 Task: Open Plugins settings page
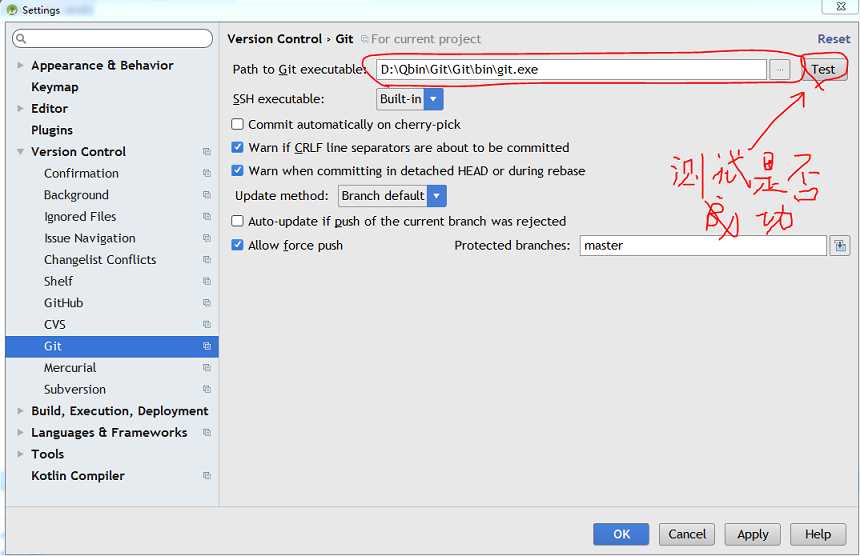[x=52, y=130]
